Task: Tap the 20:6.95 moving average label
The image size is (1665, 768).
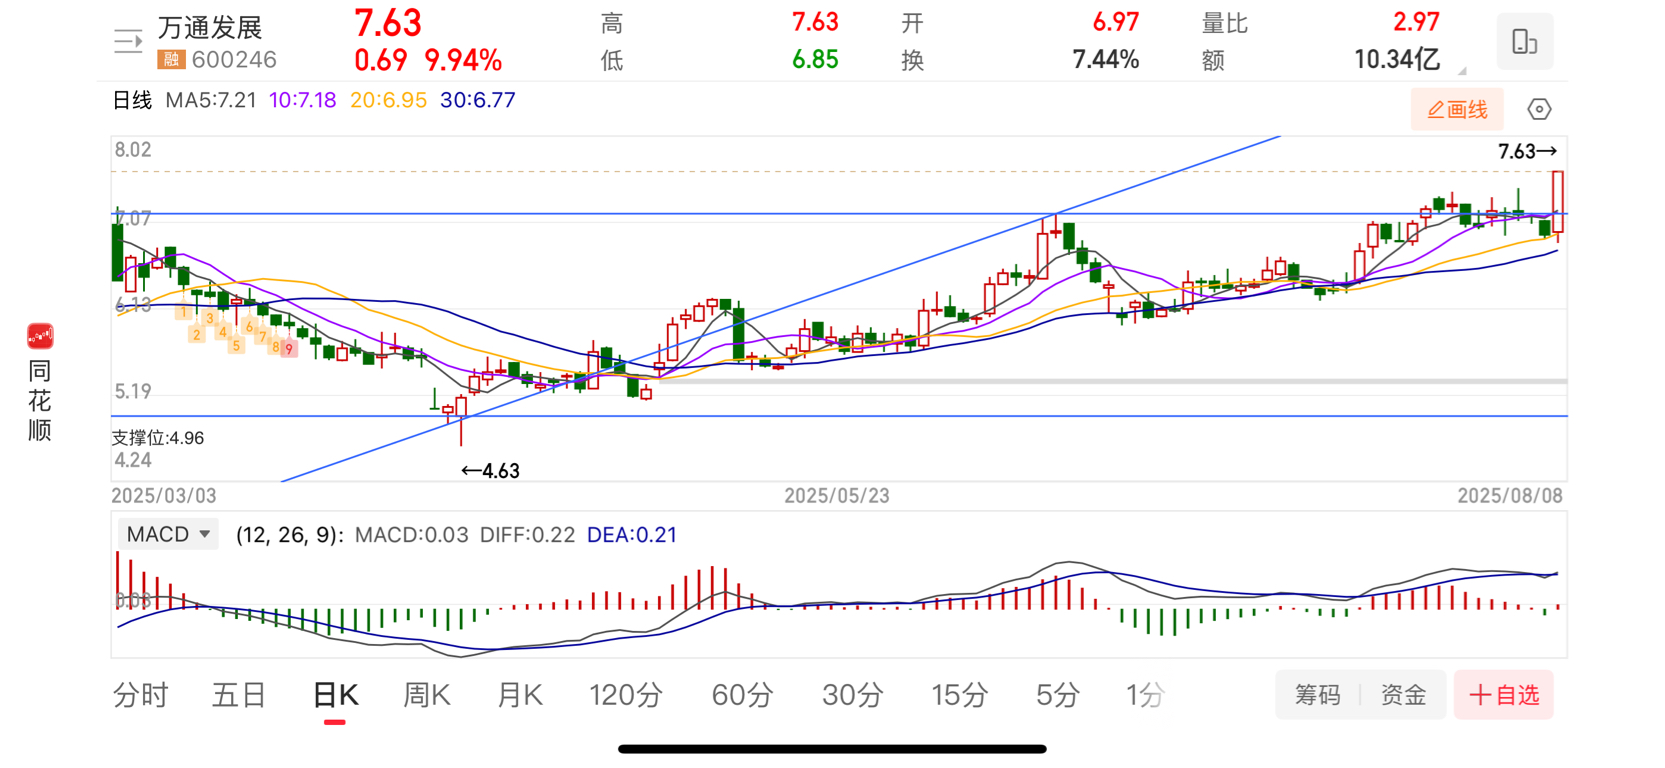Action: tap(388, 100)
